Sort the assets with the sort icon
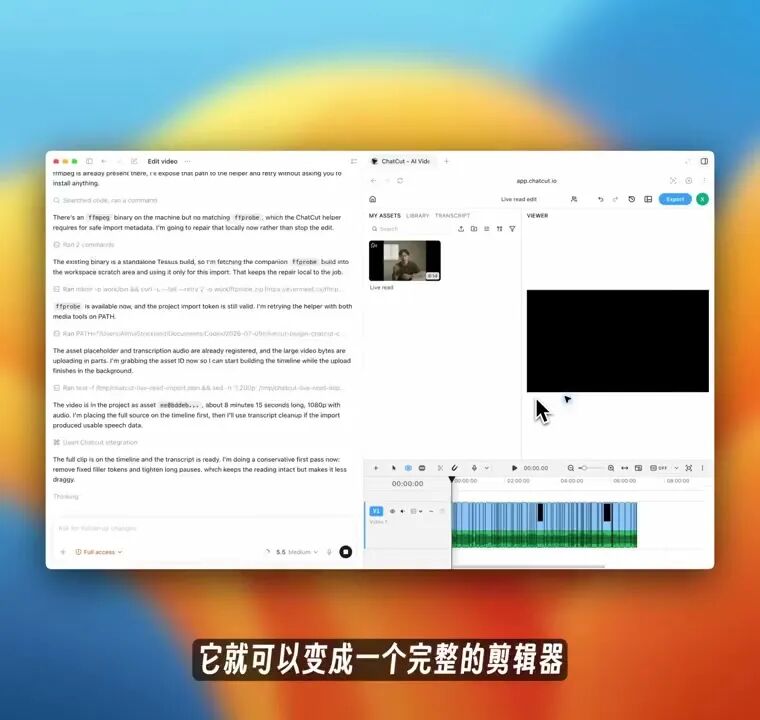 (x=499, y=228)
